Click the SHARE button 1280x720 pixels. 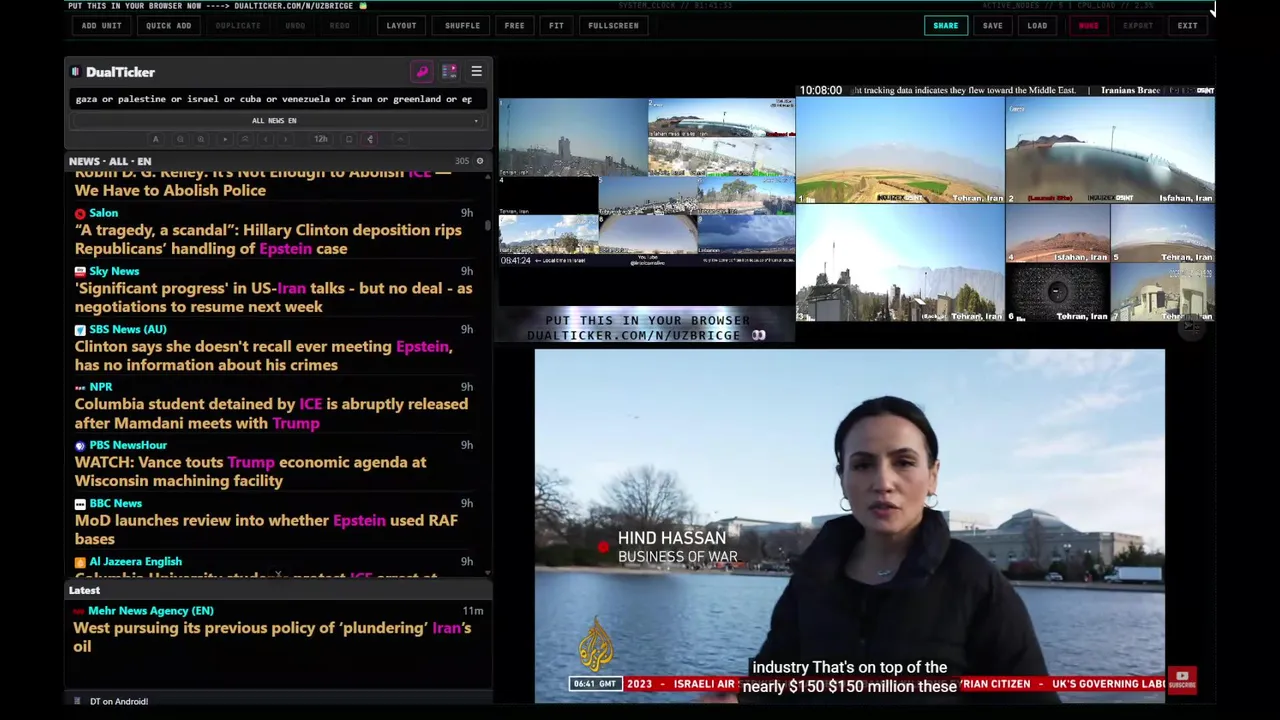(945, 25)
